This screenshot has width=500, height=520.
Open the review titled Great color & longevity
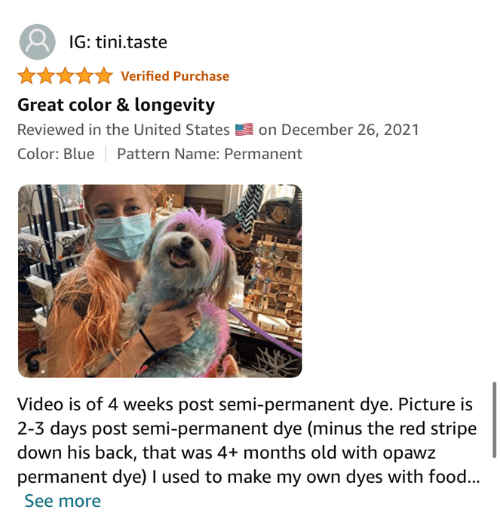tap(116, 105)
